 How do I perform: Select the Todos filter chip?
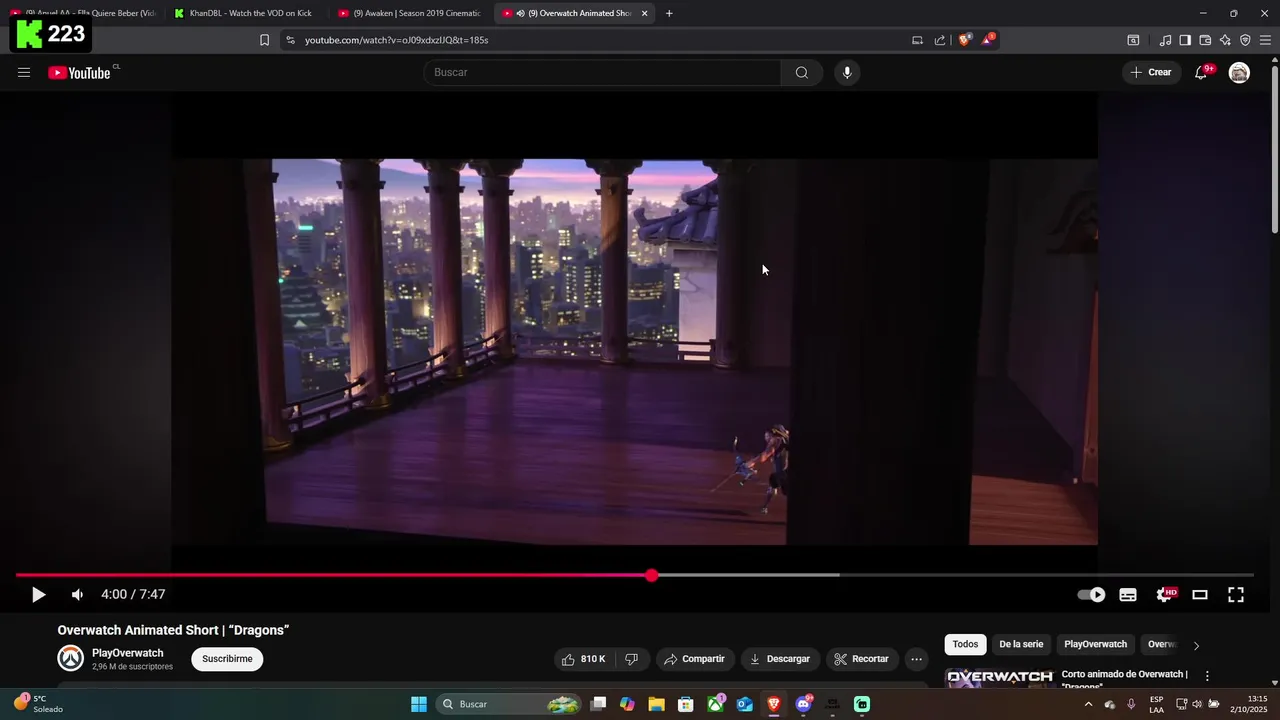coord(965,644)
